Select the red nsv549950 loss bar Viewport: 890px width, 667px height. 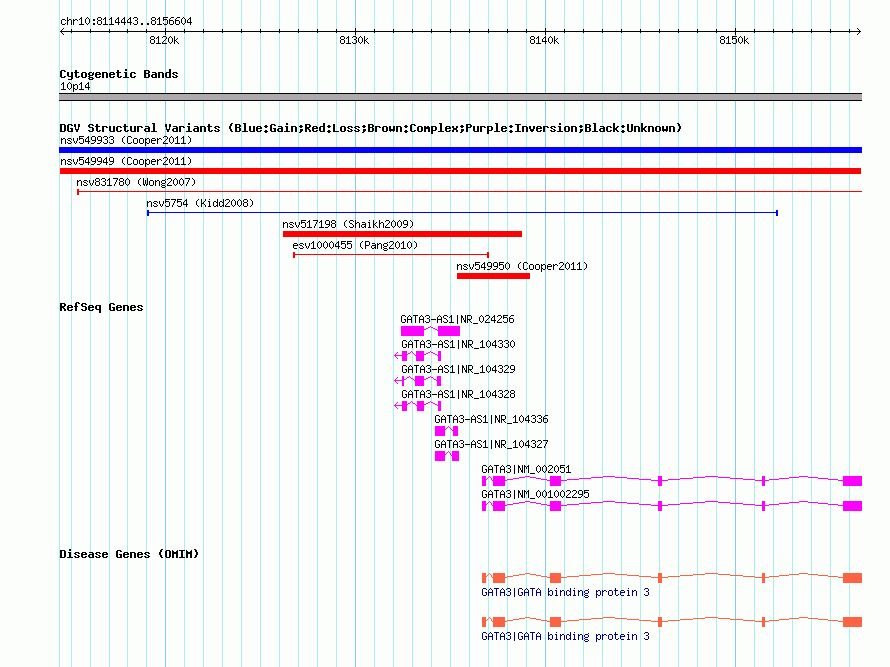click(493, 276)
